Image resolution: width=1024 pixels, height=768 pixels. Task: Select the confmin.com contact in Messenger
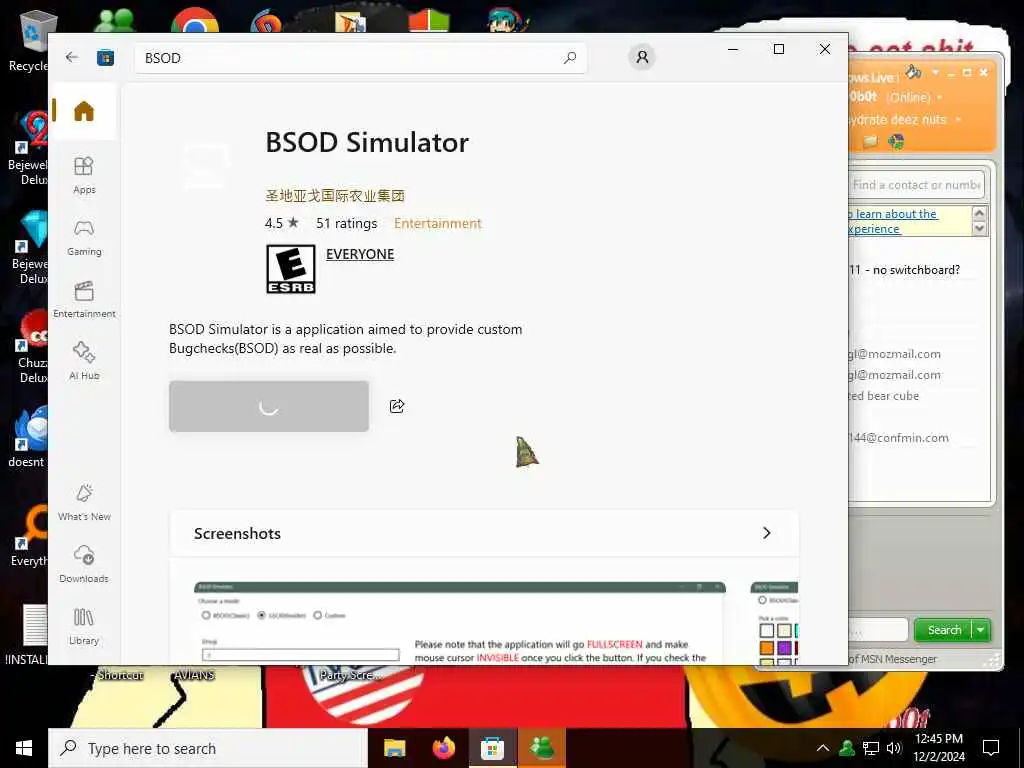(x=899, y=438)
